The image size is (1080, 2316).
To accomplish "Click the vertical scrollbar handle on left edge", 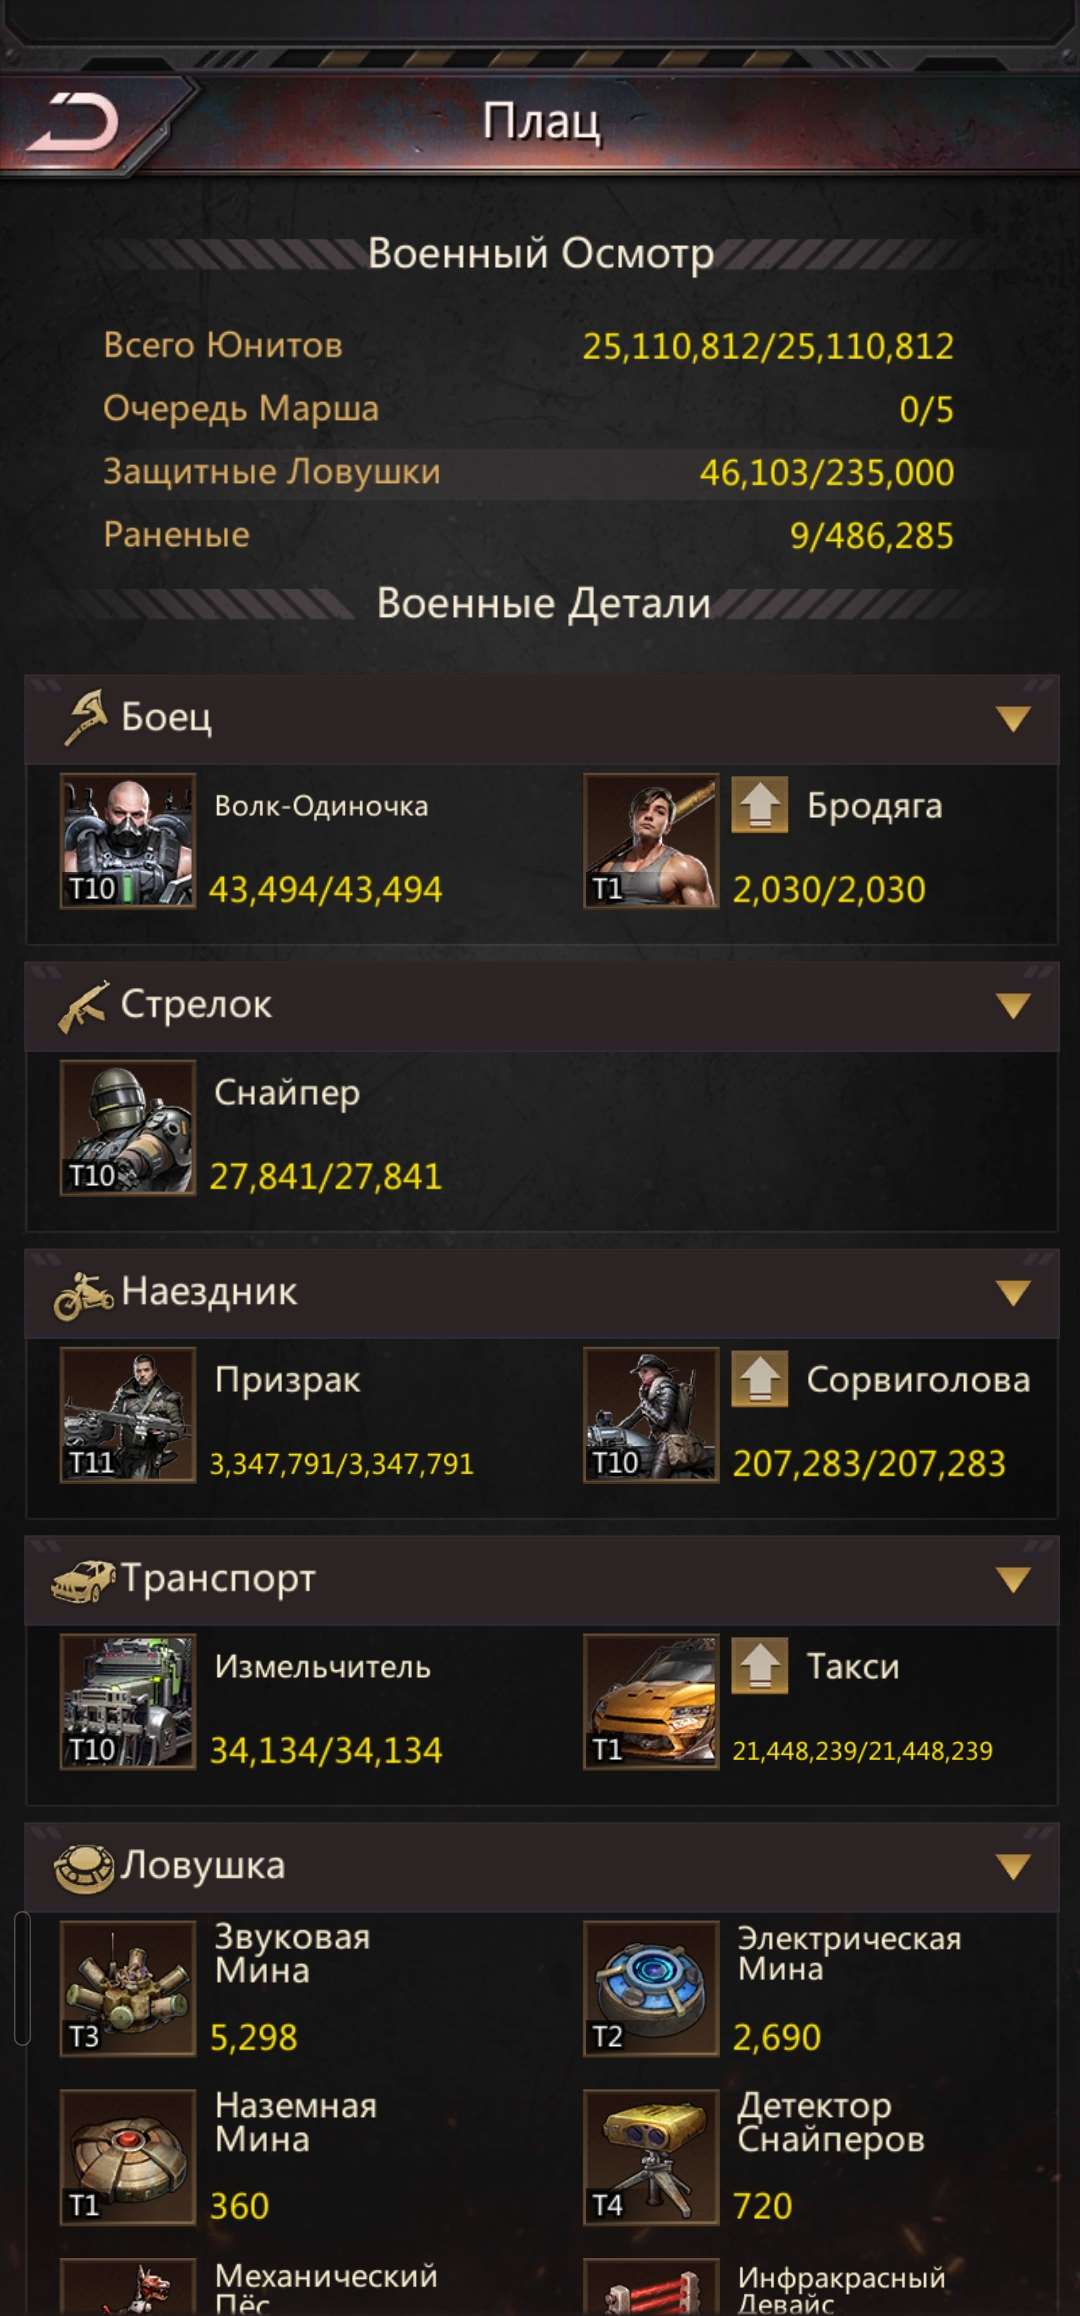I will click(22, 1979).
